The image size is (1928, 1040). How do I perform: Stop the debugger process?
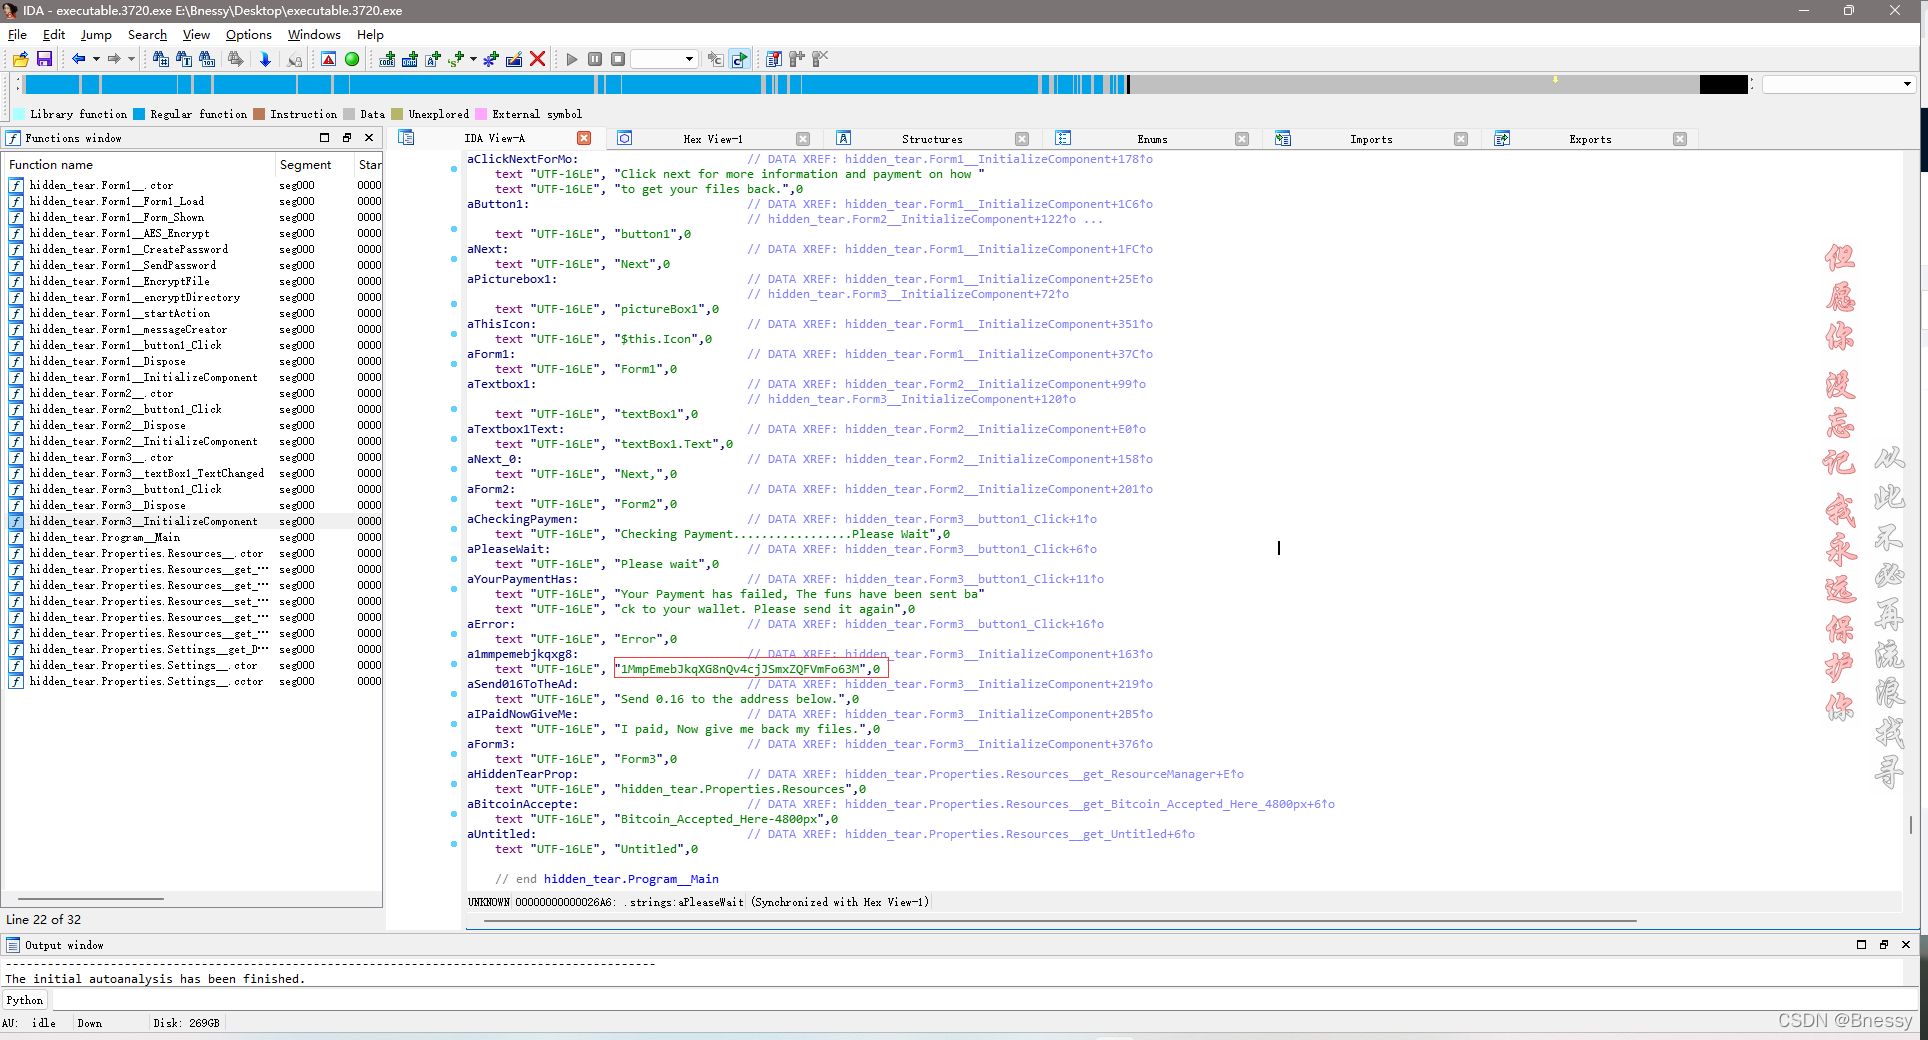pyautogui.click(x=618, y=59)
